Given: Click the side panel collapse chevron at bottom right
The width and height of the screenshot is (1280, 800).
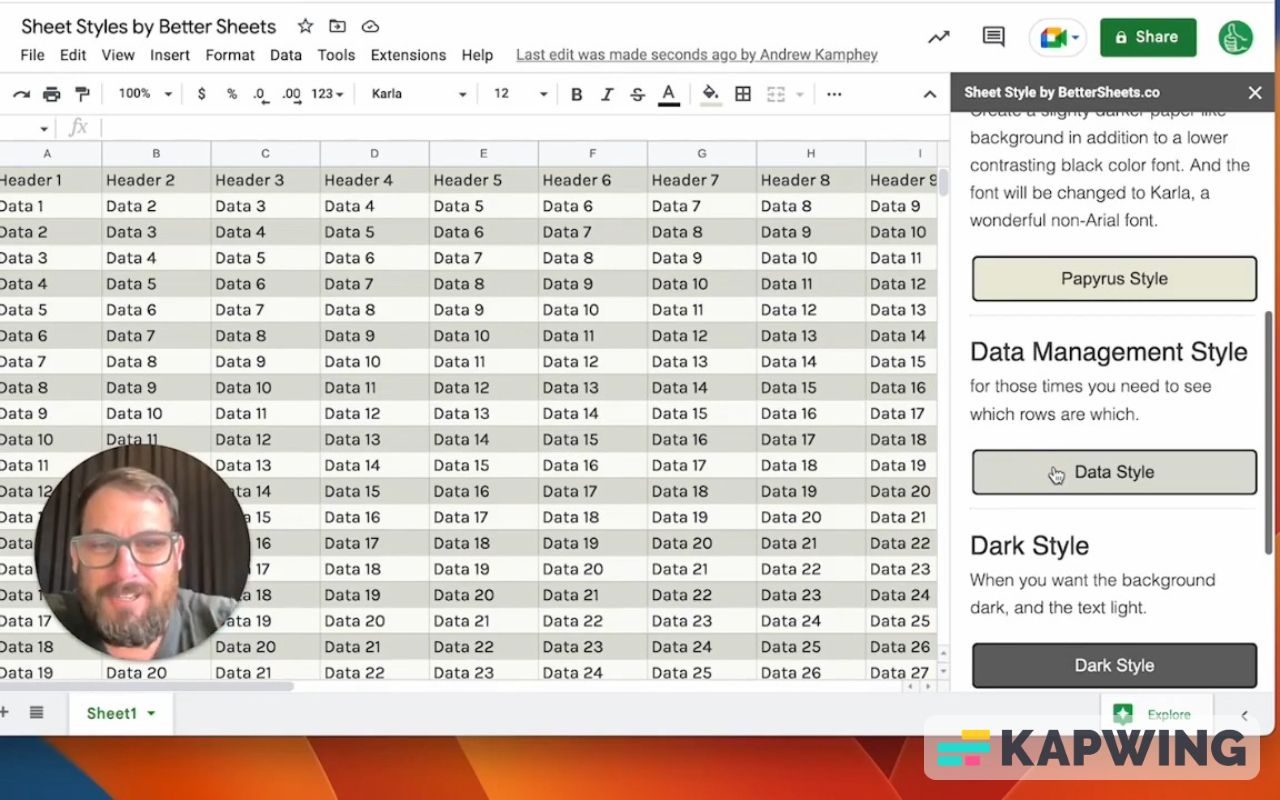Looking at the screenshot, I should tap(1245, 715).
